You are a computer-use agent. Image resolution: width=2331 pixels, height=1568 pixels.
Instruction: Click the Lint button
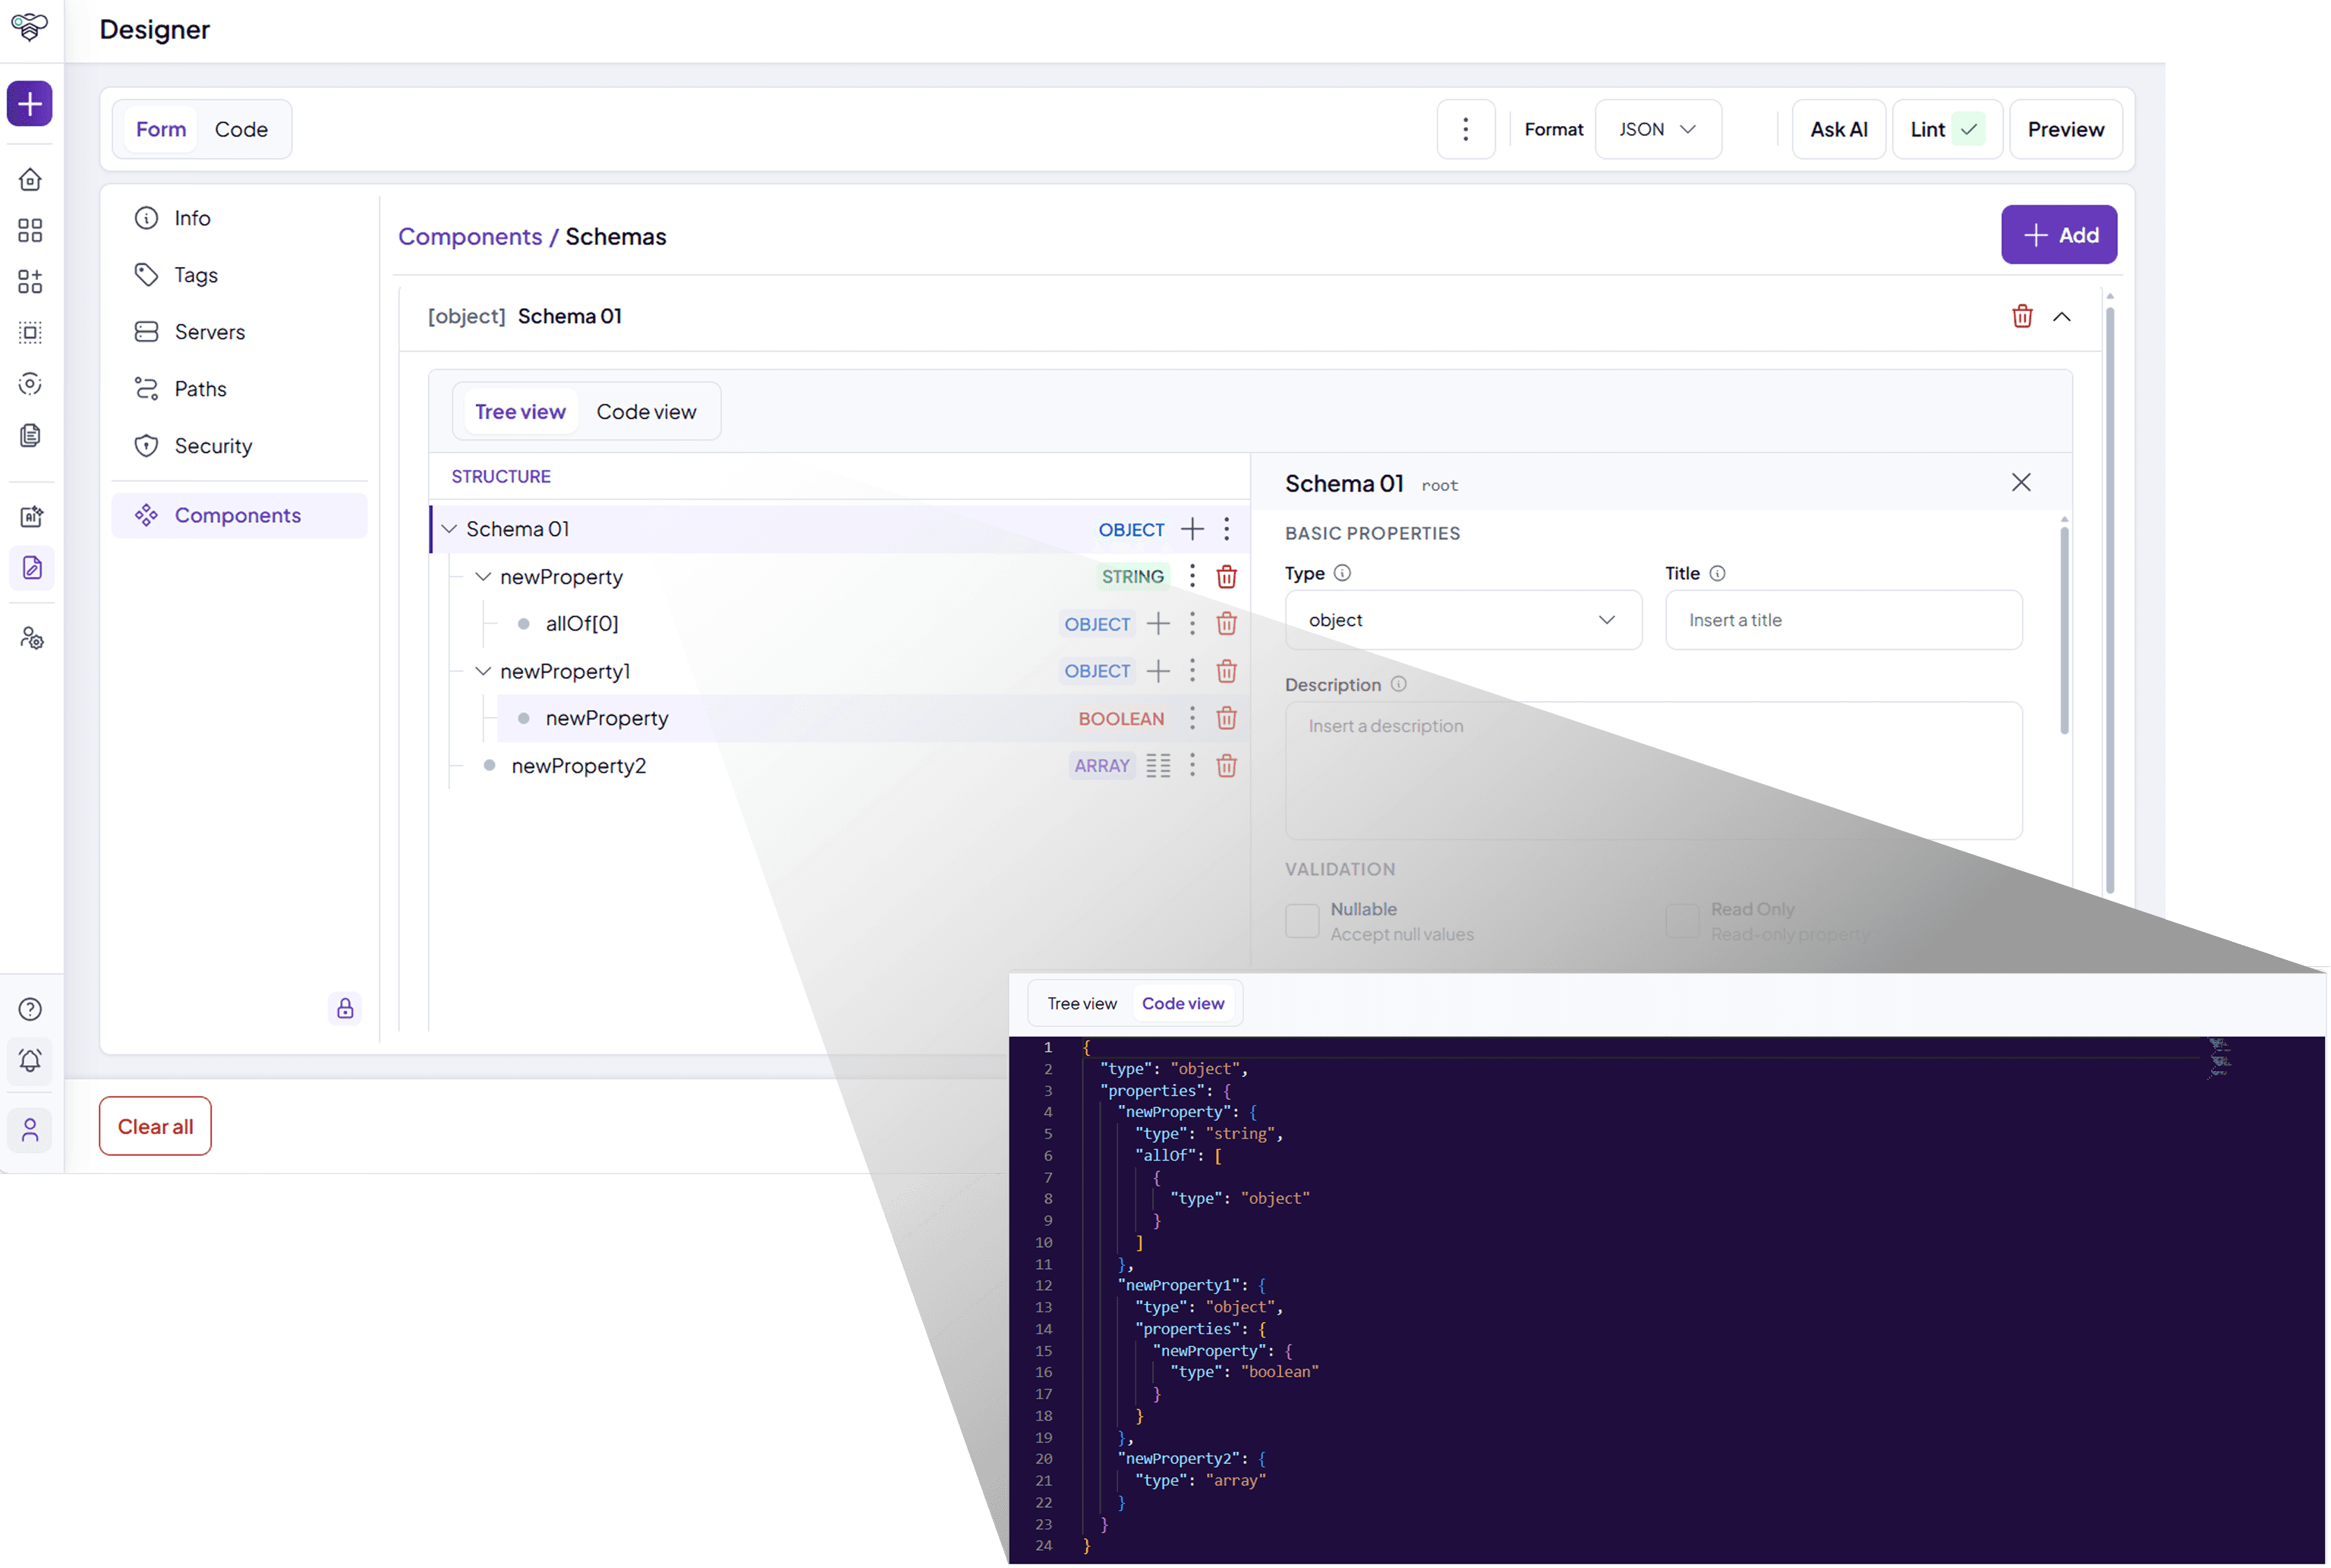(1947, 129)
